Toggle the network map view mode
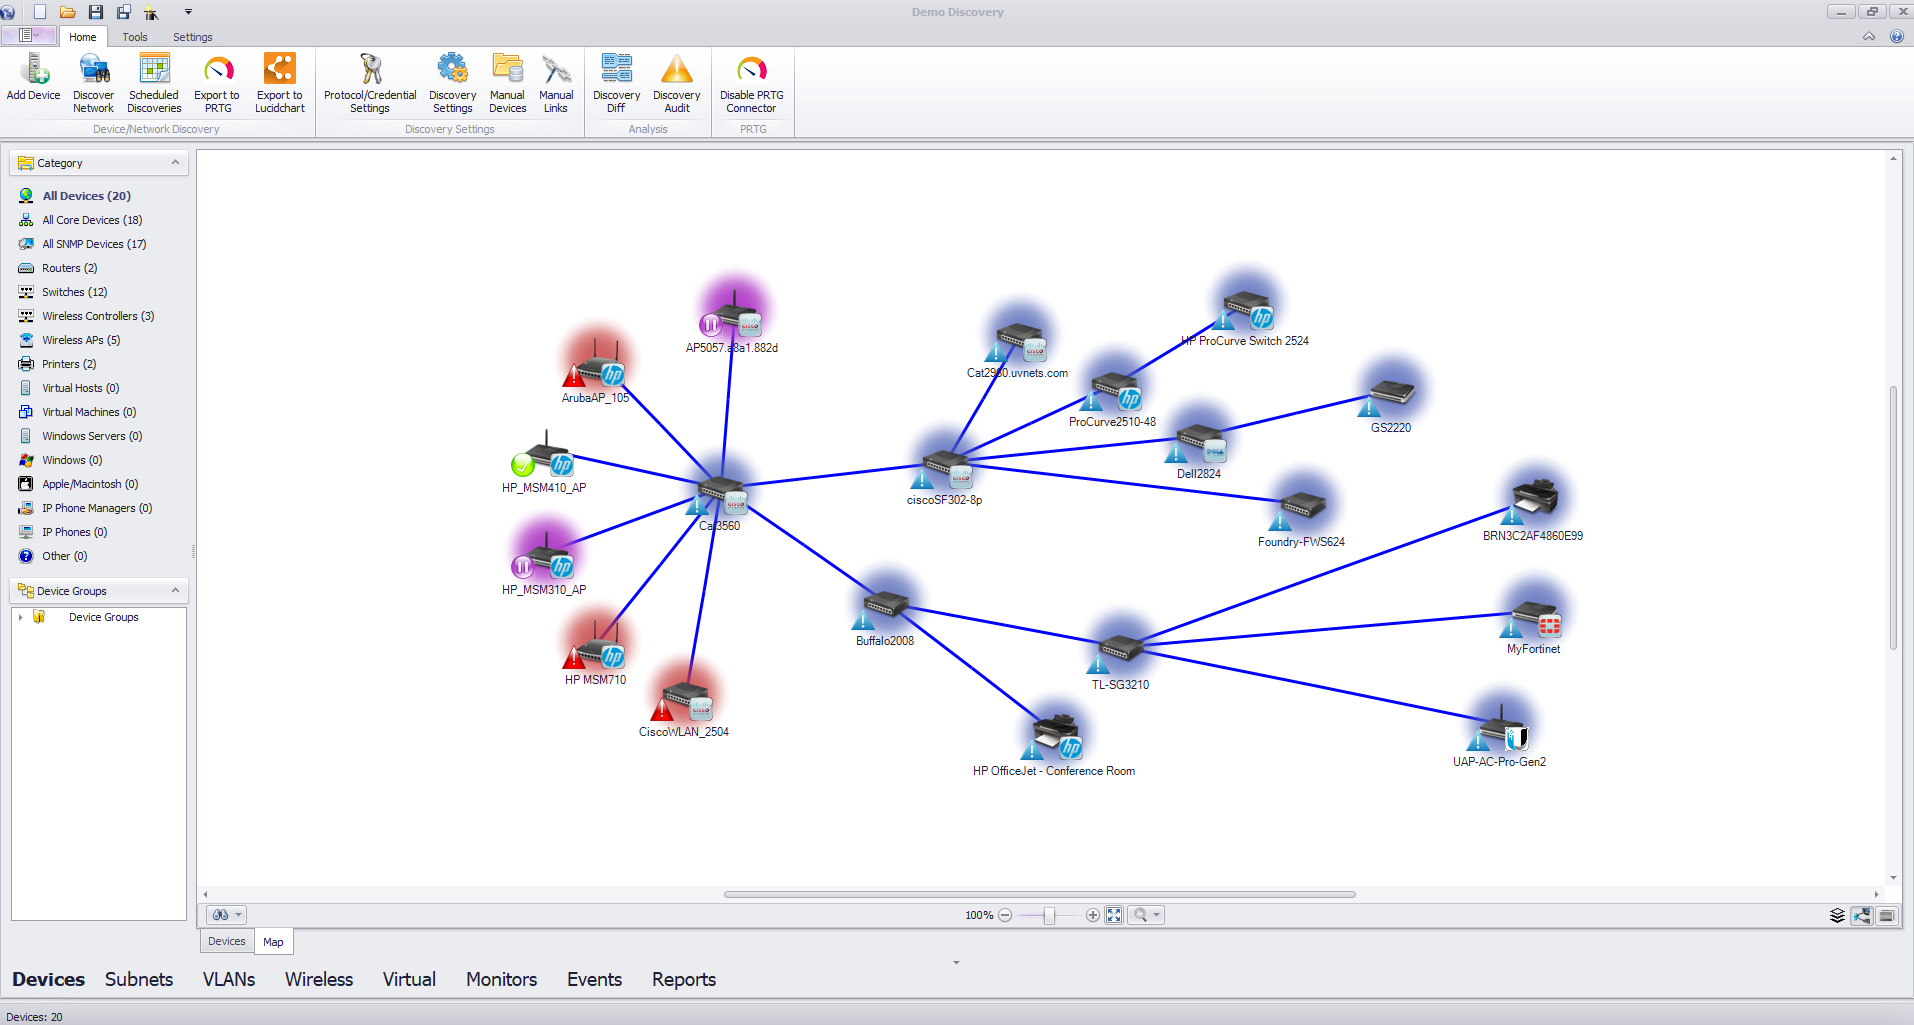The height and width of the screenshot is (1025, 1914). point(1861,915)
